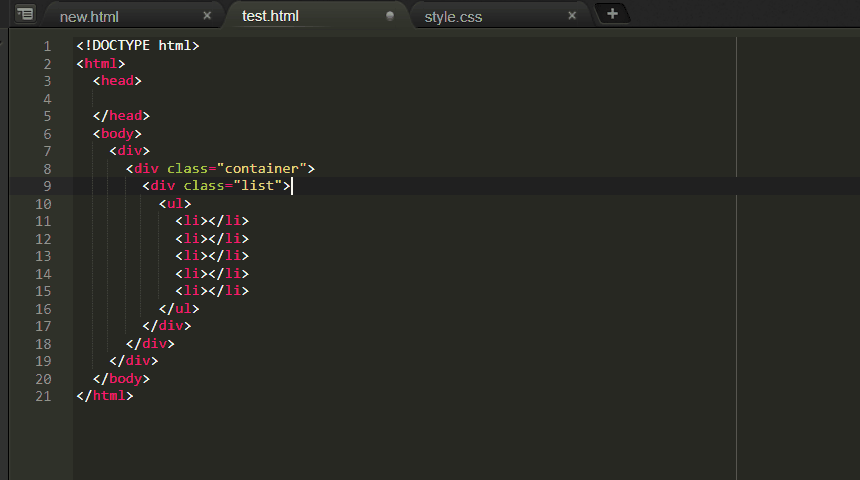Click line number 9 in the gutter
The height and width of the screenshot is (480, 860).
click(x=47, y=186)
